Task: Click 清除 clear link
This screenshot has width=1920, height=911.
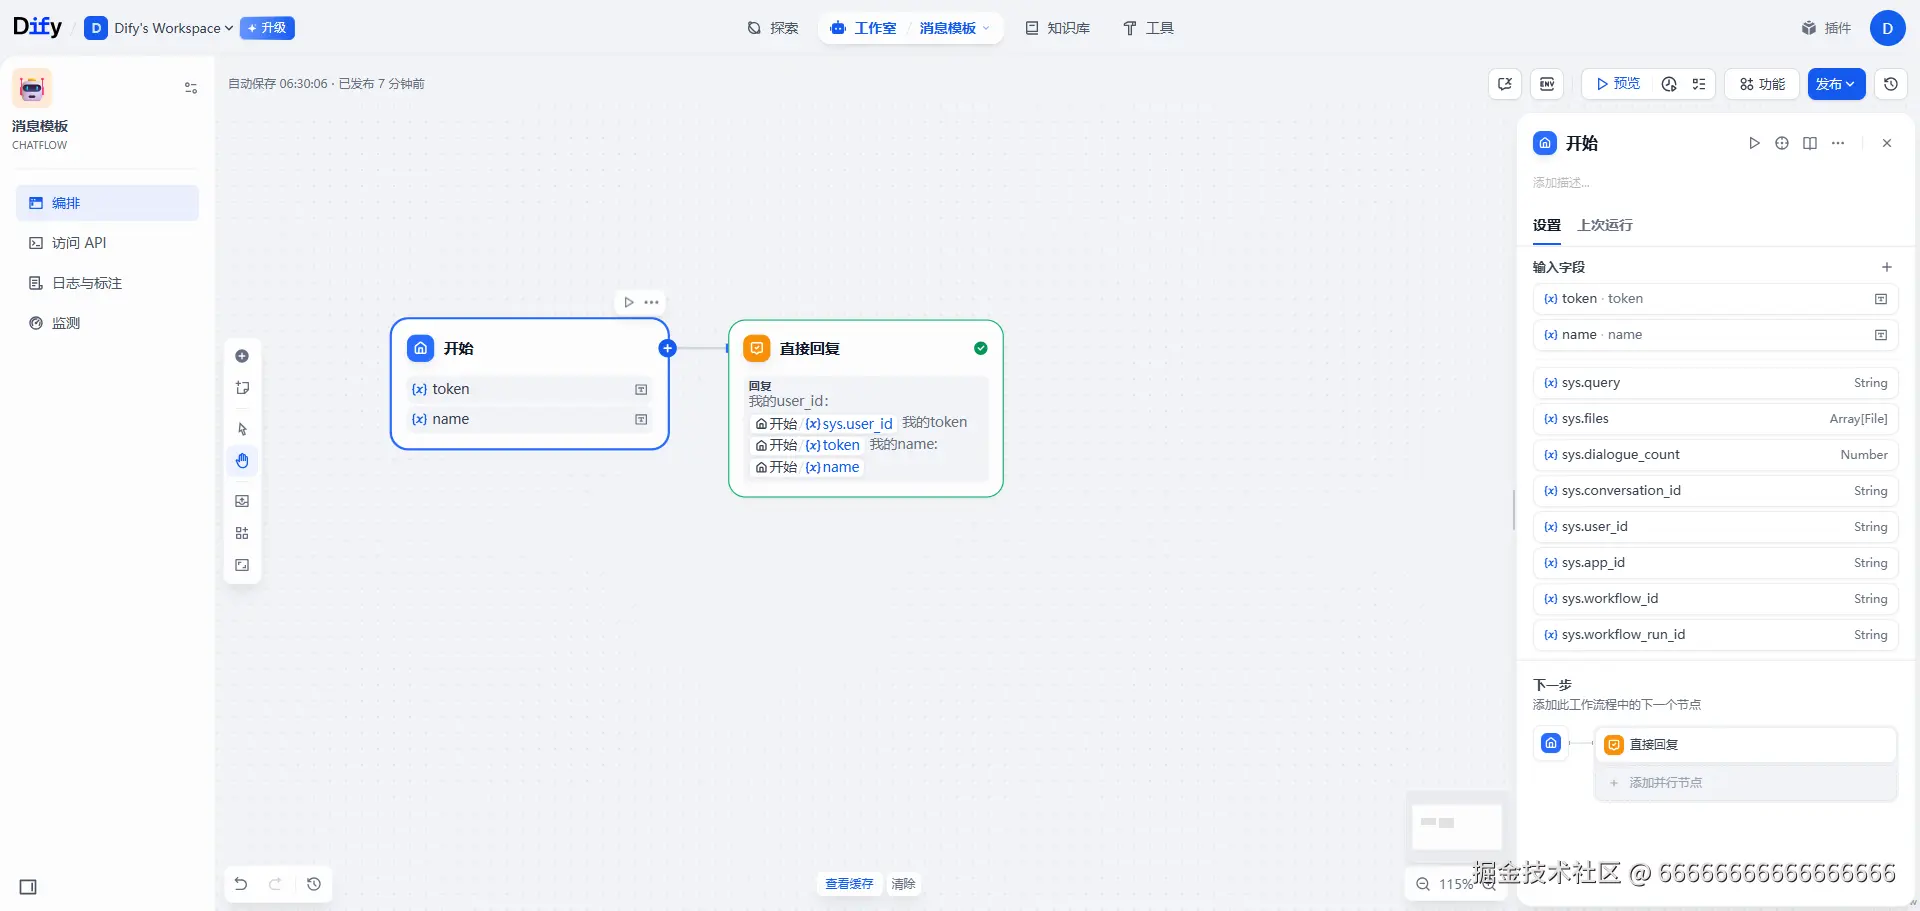Action: pyautogui.click(x=903, y=884)
